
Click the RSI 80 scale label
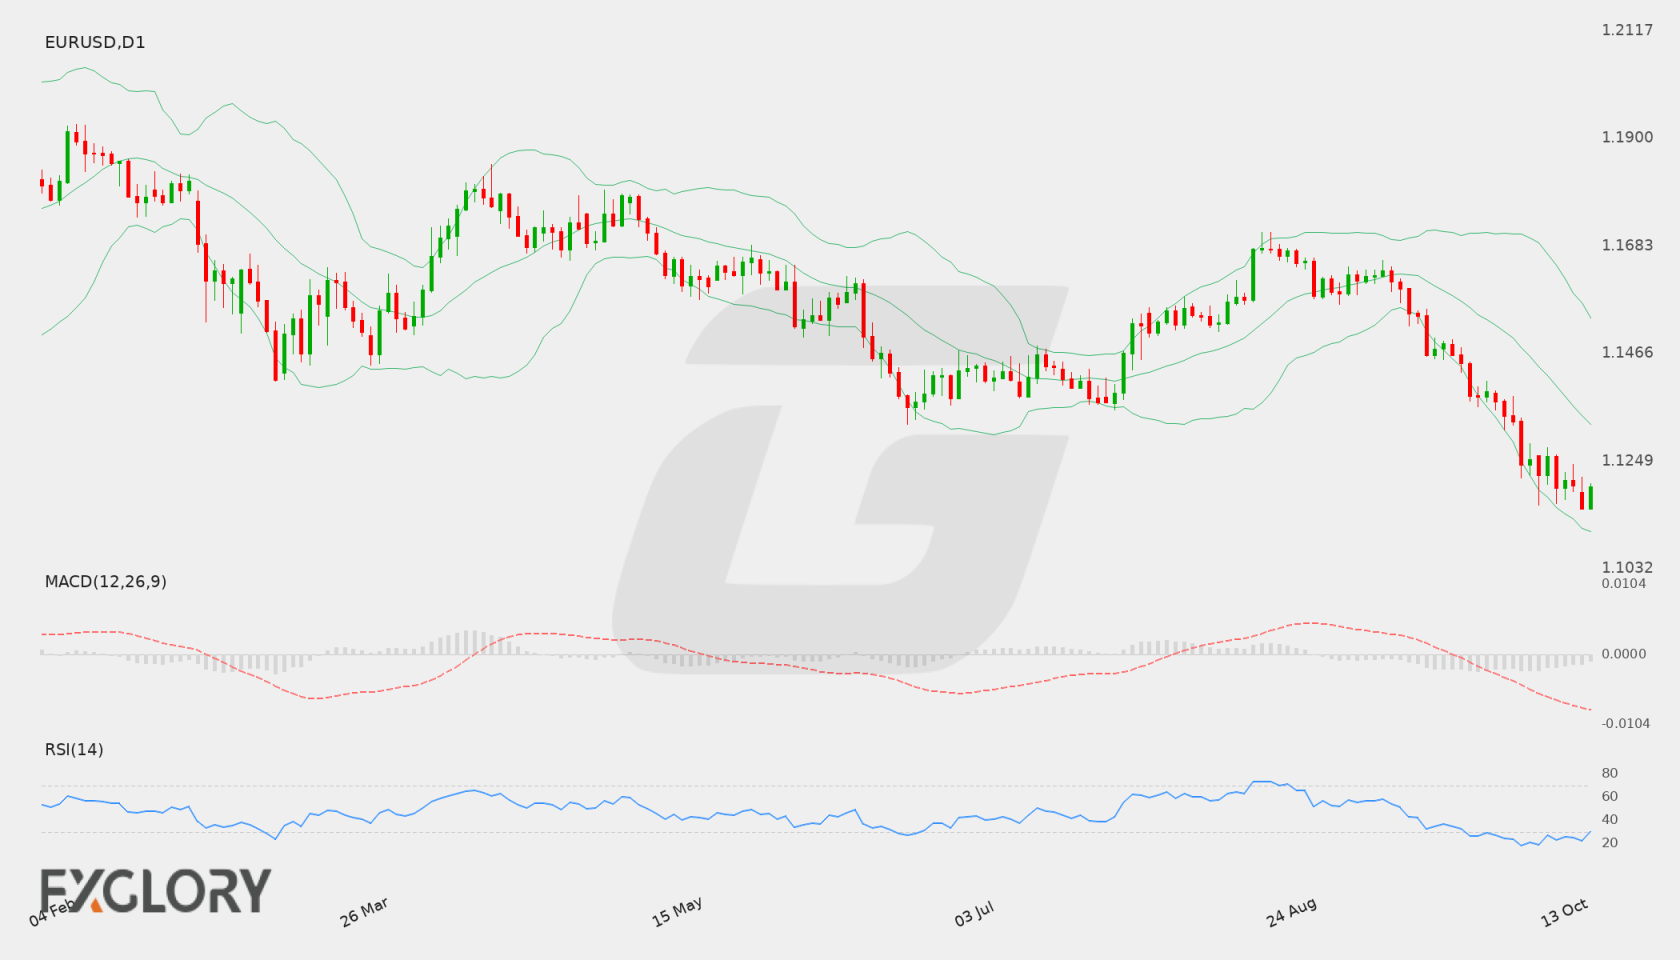(x=1610, y=773)
